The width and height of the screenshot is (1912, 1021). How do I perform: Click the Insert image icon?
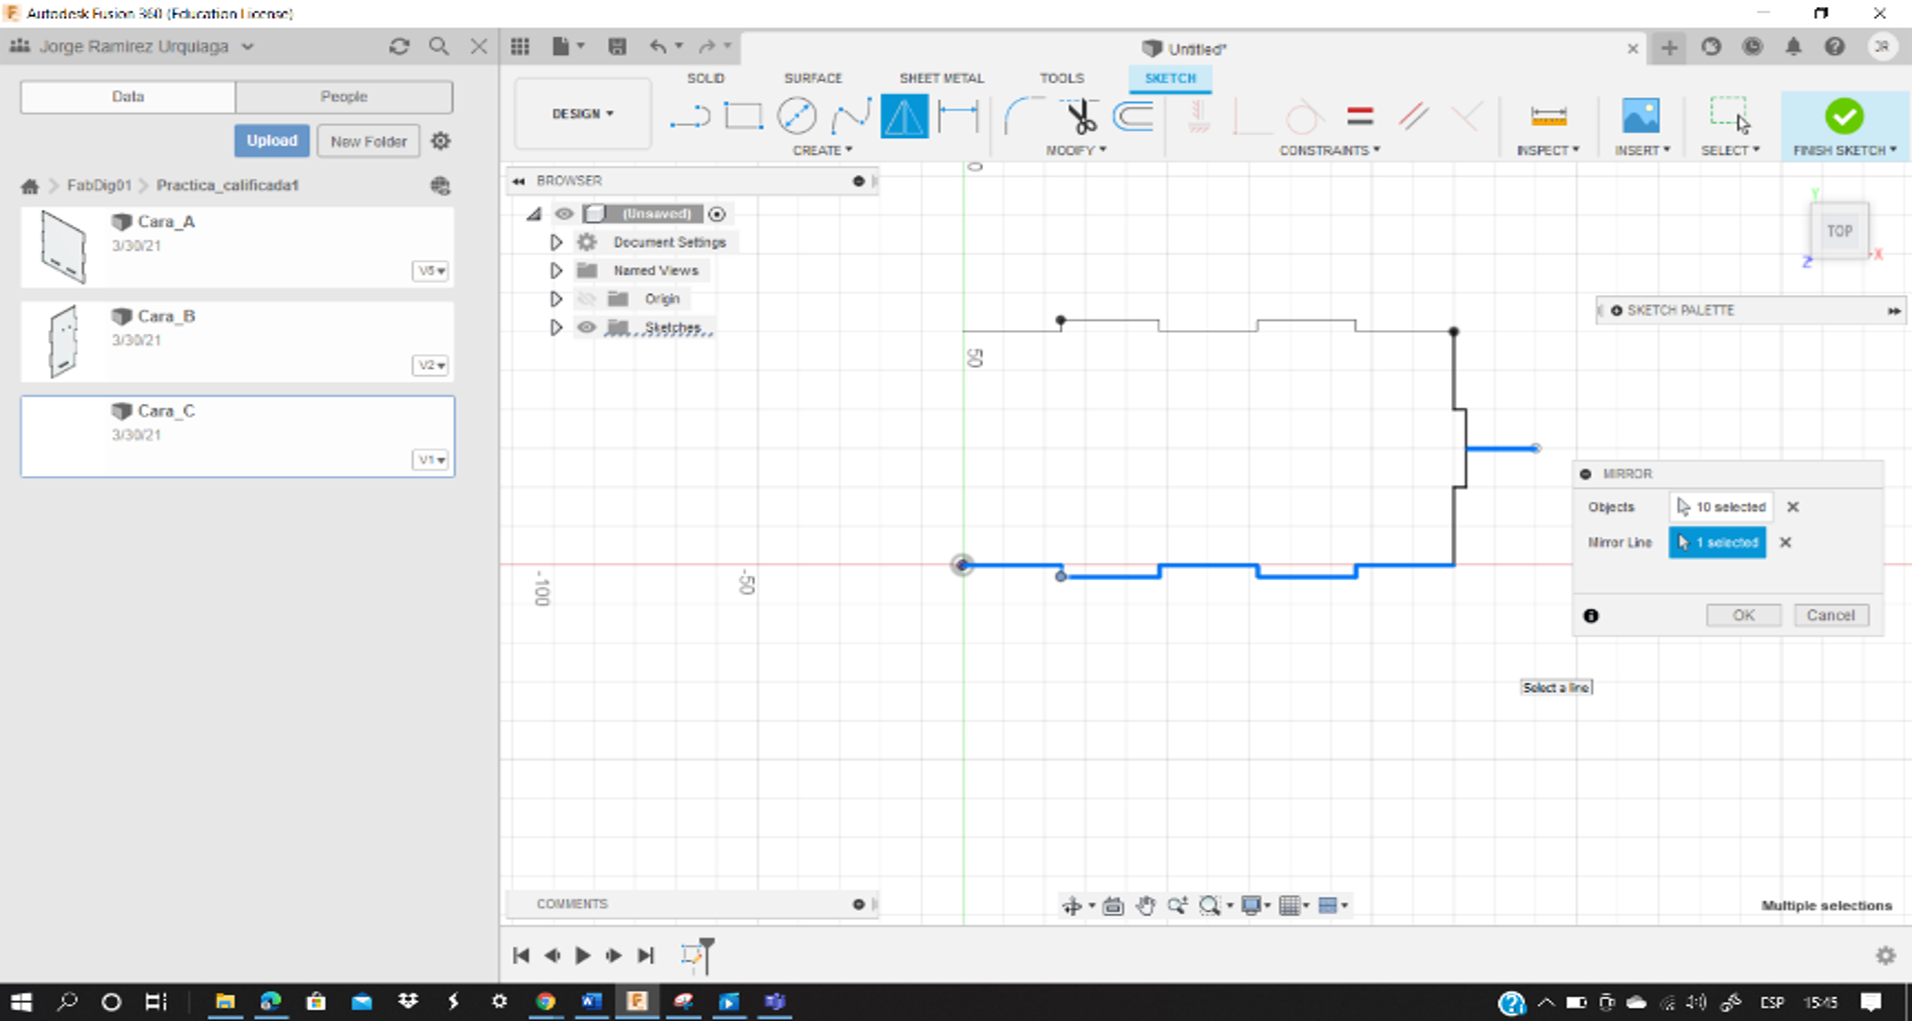coord(1640,117)
